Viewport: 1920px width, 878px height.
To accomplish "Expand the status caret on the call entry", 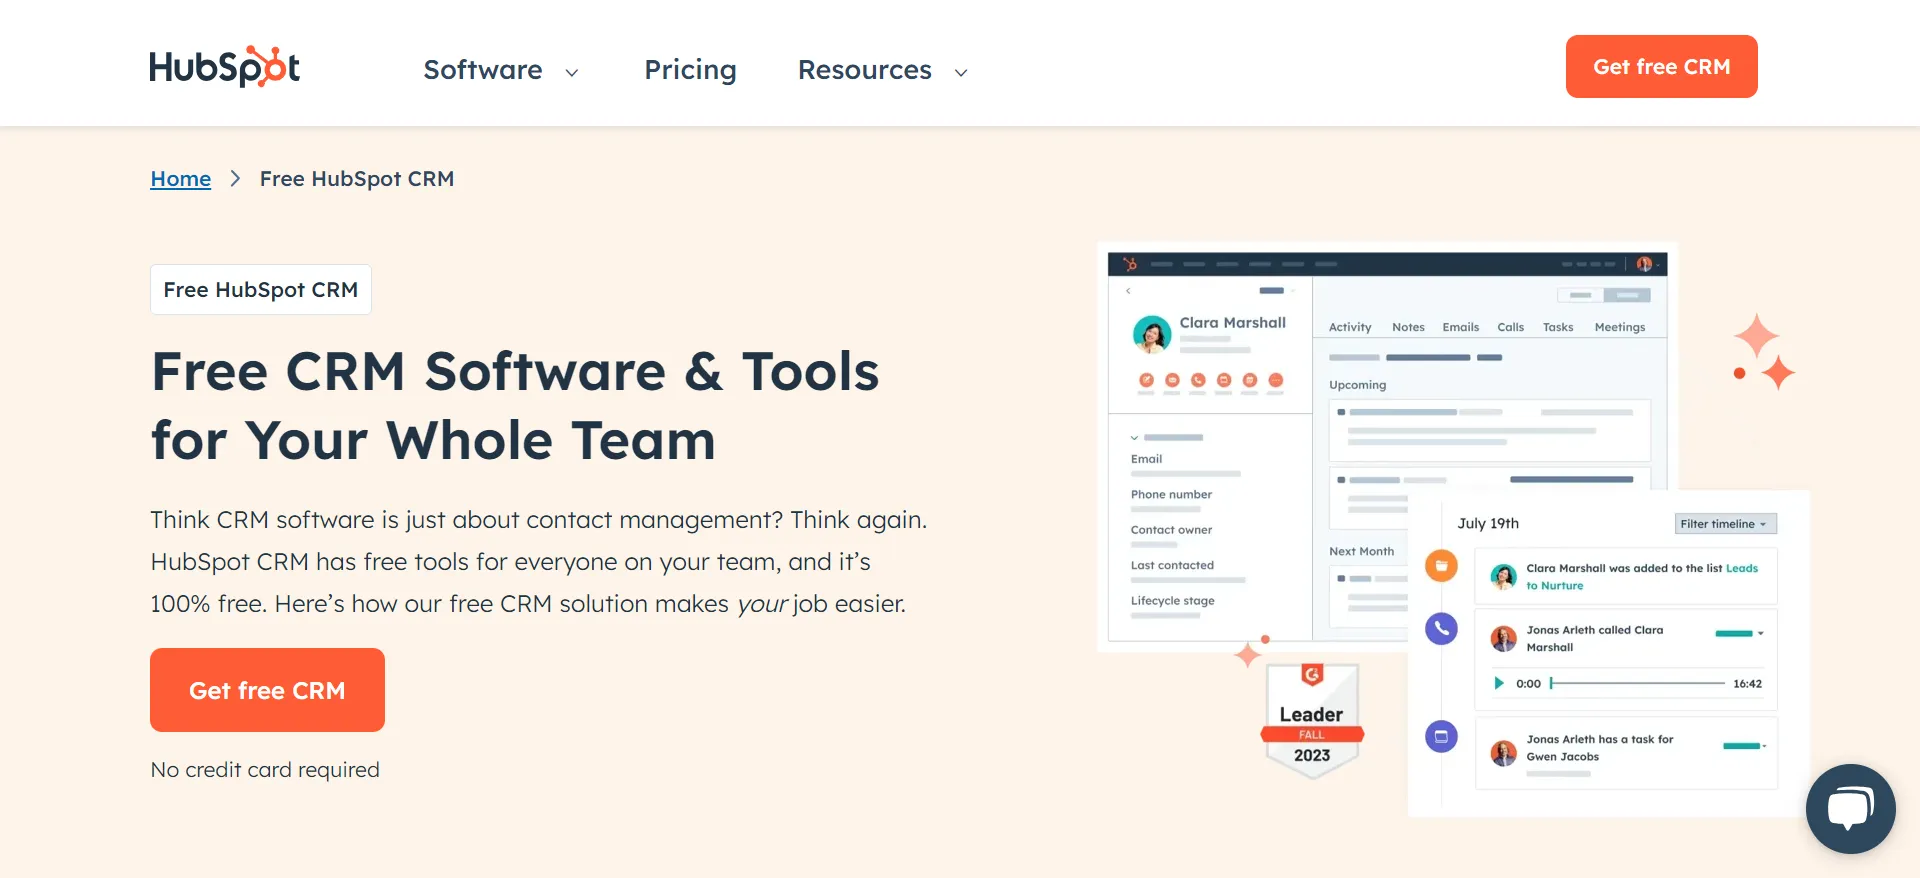I will point(1761,634).
